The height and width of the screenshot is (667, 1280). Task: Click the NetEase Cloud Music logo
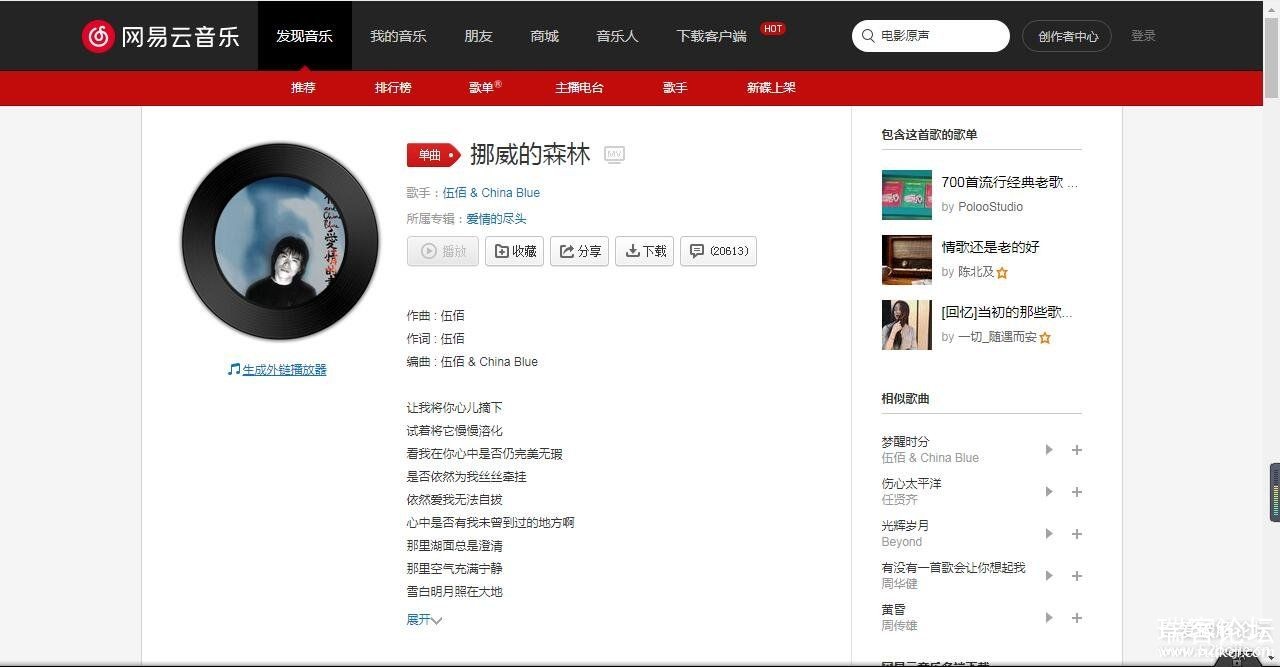(160, 36)
